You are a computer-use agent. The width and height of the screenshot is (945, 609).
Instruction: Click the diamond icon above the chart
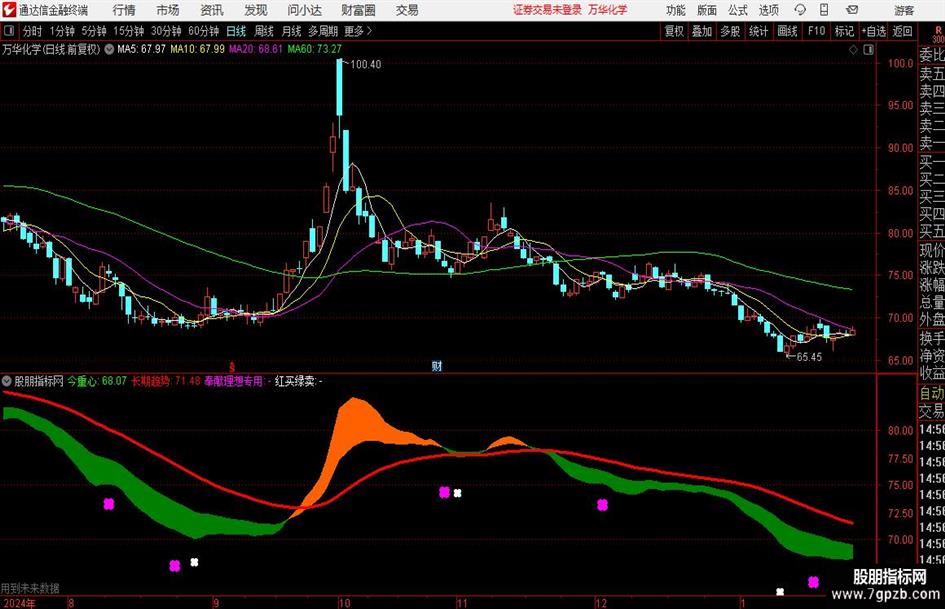coord(853,50)
